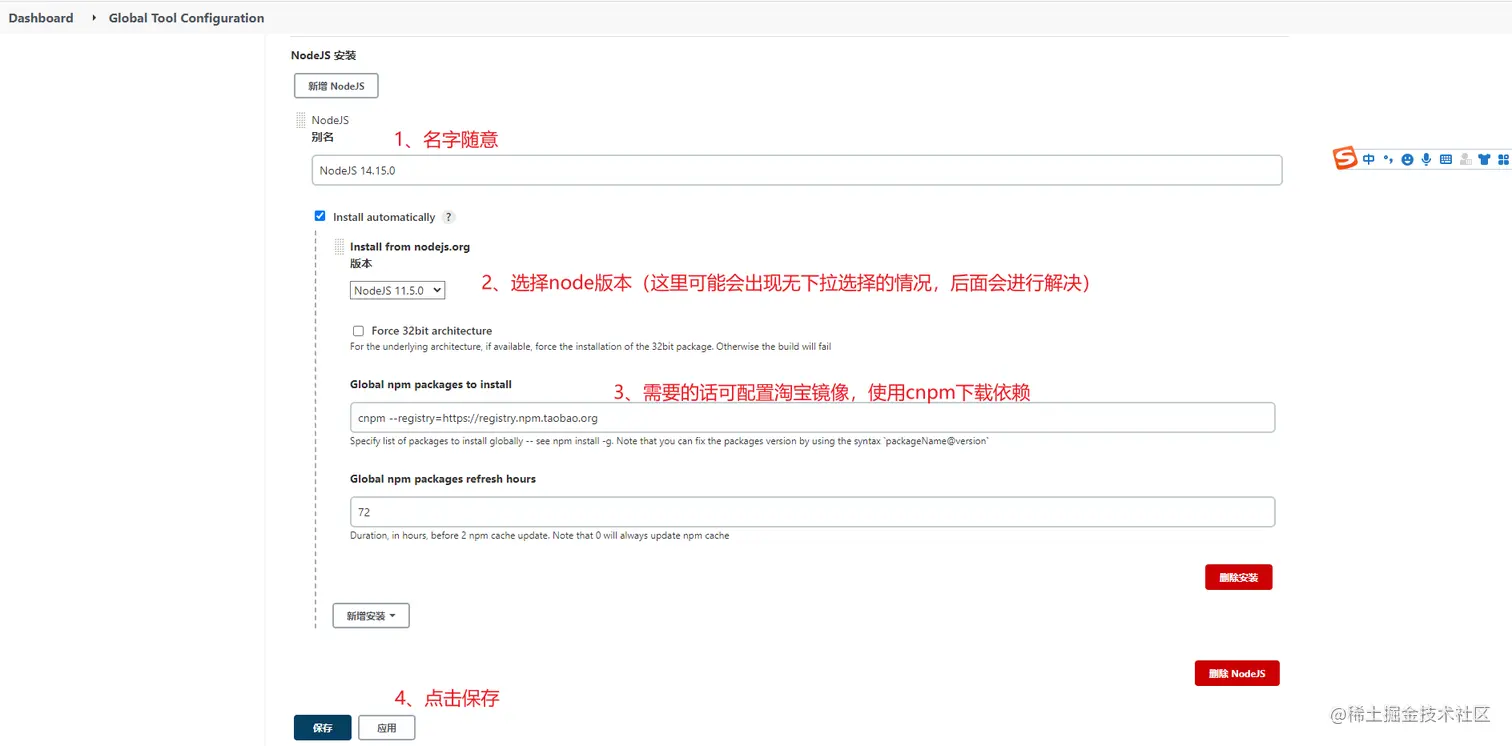Click the Global npm packages to install label

click(431, 384)
